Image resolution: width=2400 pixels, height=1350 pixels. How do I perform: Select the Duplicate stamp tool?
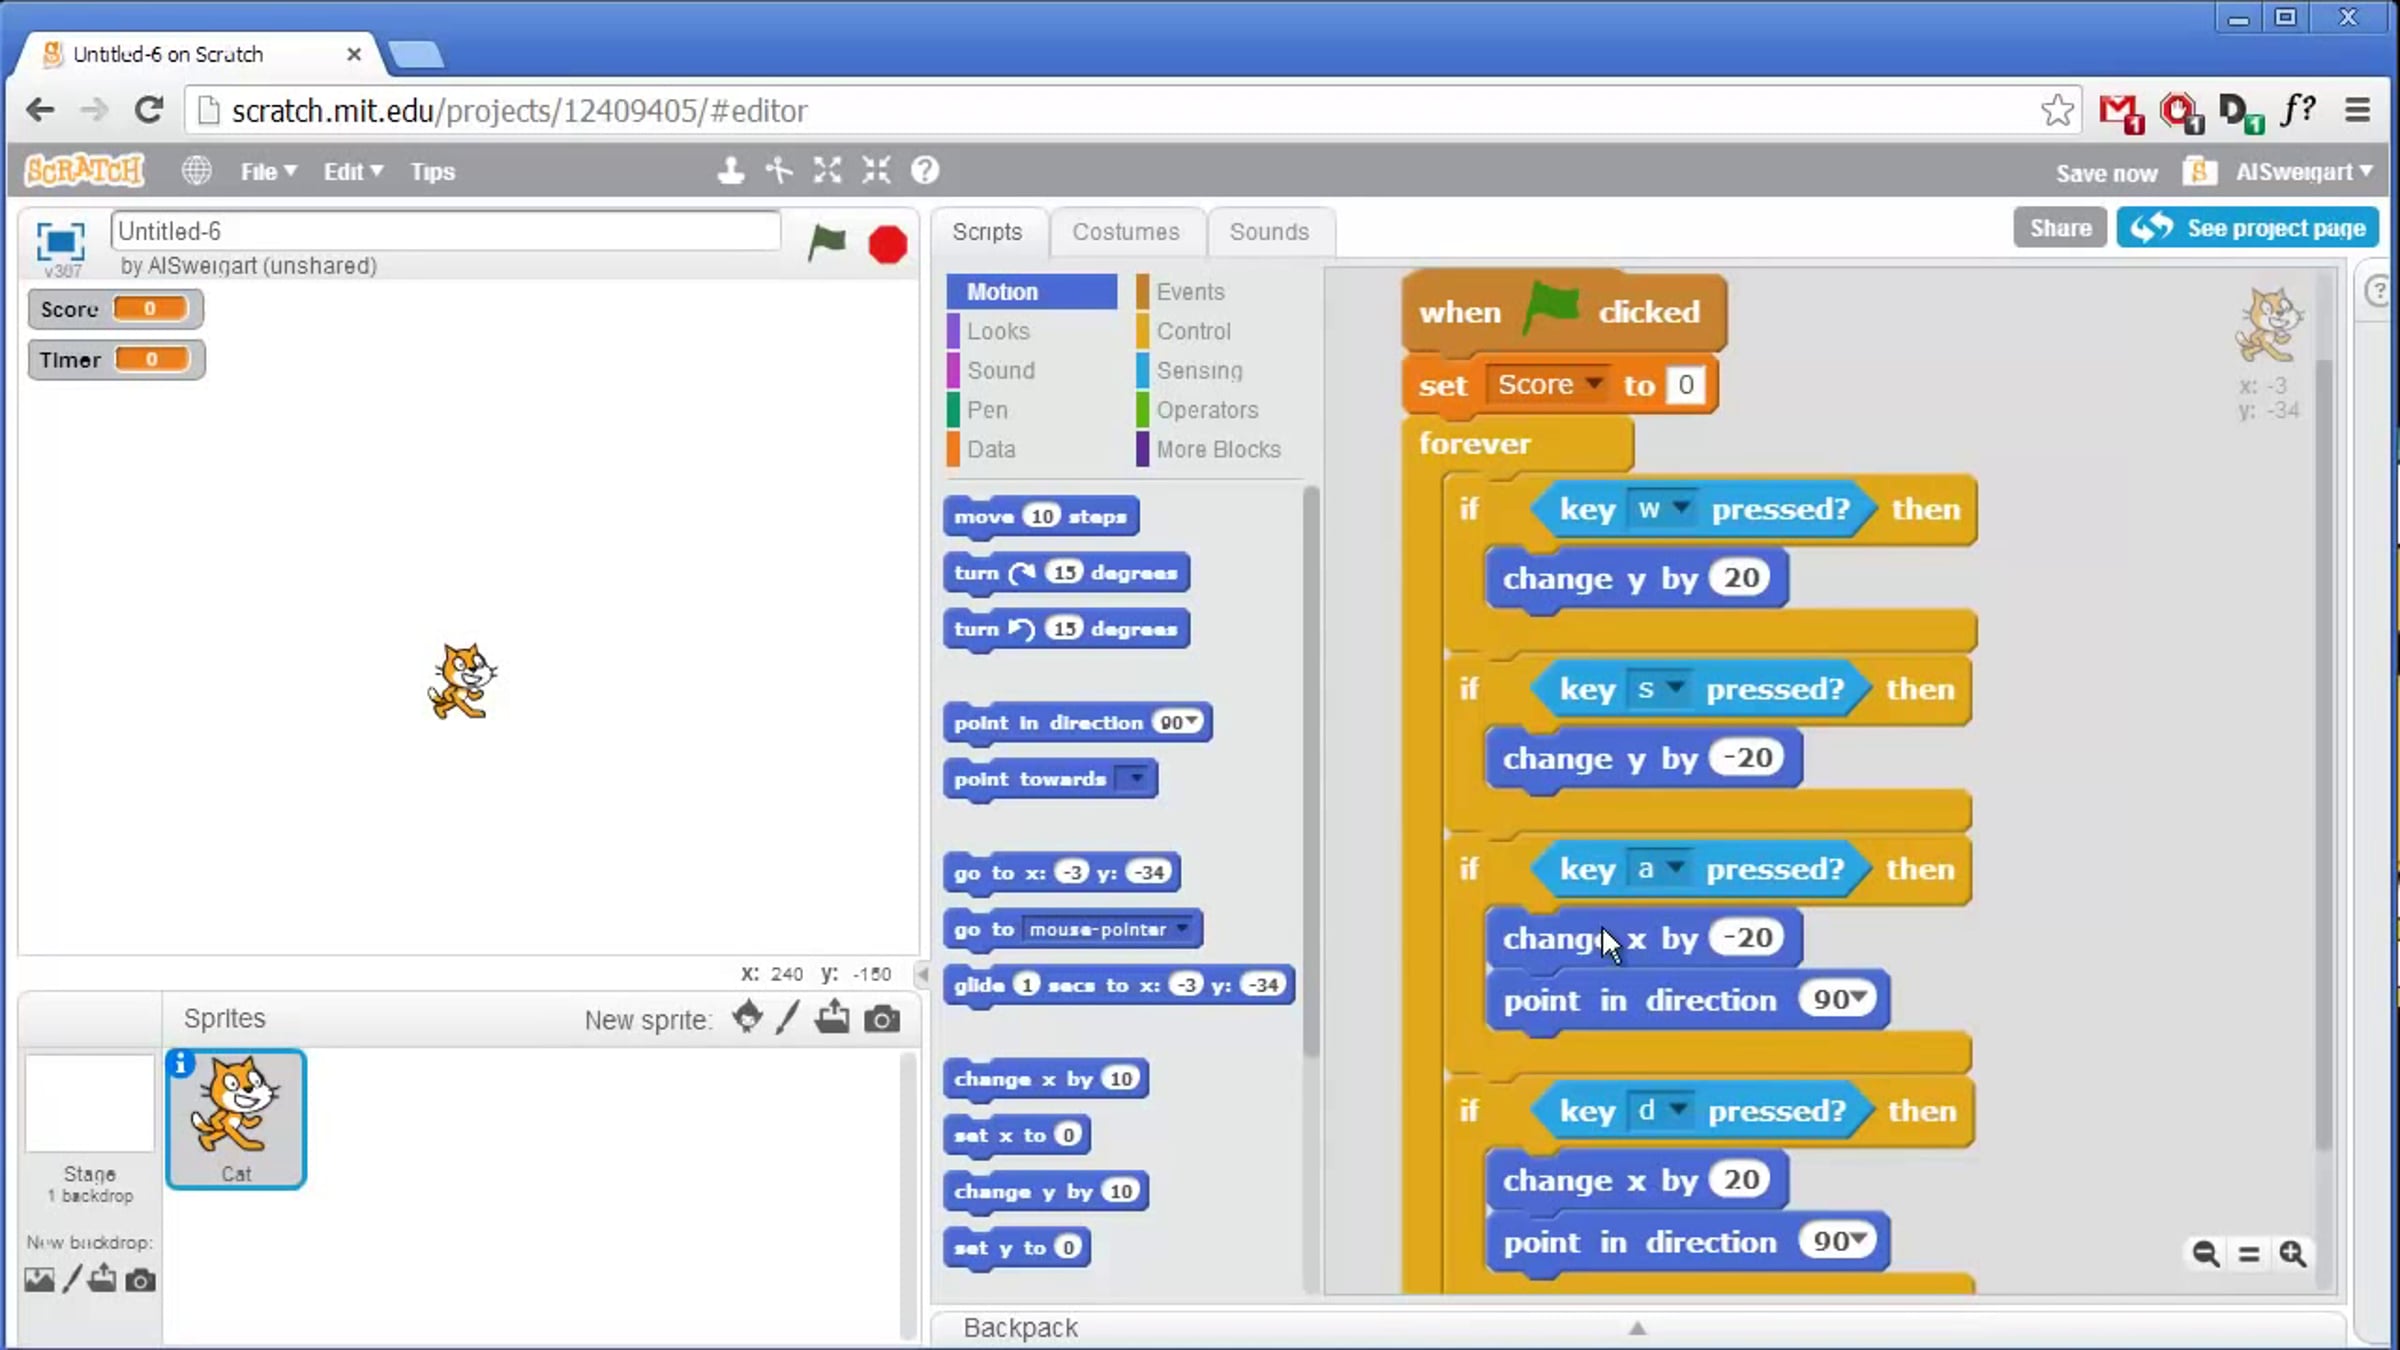tap(731, 171)
